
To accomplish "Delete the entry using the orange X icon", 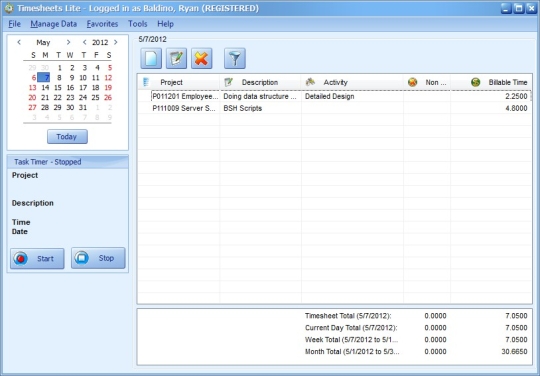I will pos(201,58).
